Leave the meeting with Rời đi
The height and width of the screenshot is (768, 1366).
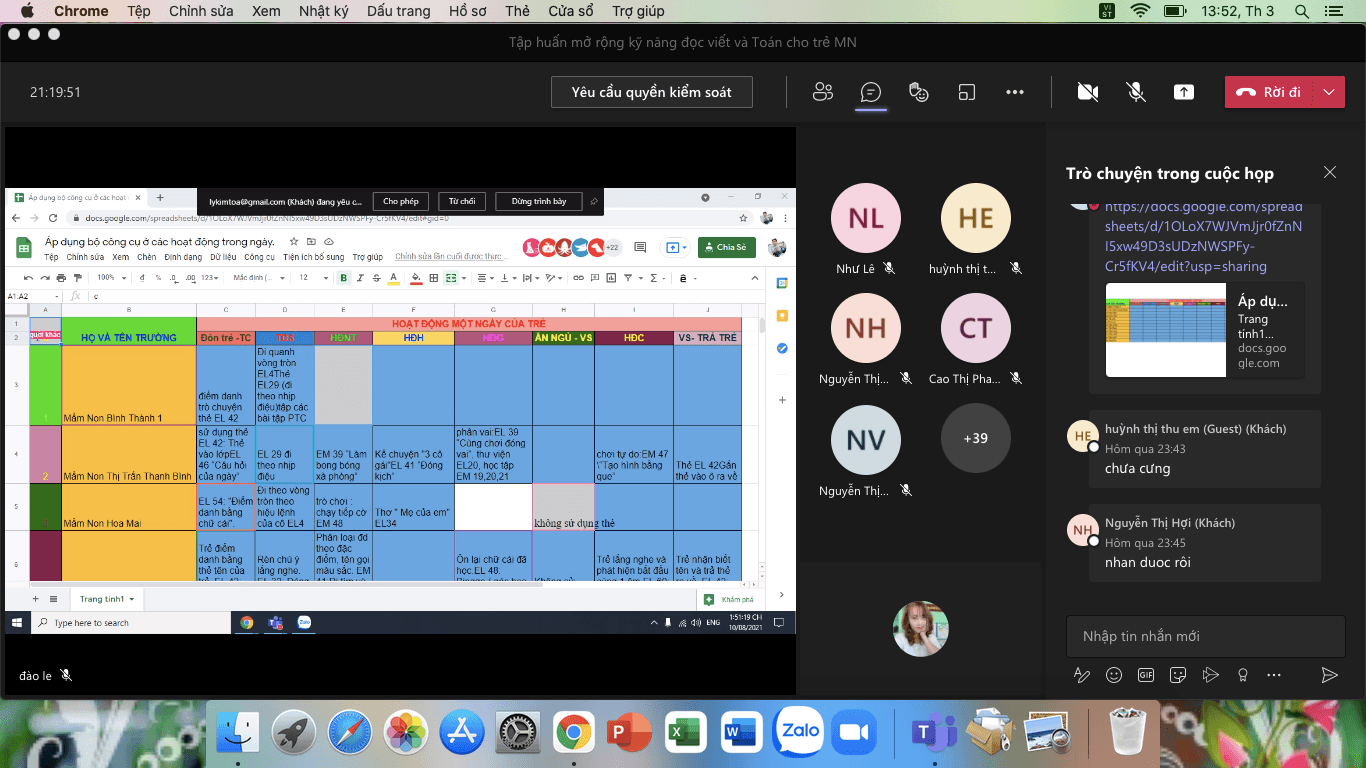[1269, 92]
